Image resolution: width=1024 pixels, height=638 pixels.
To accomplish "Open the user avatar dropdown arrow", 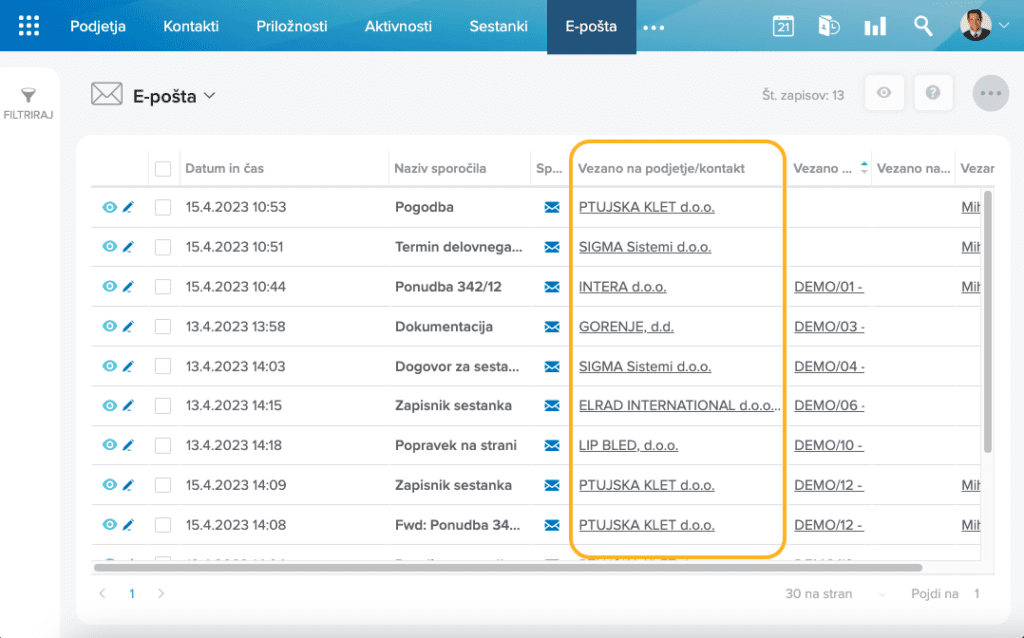I will pyautogui.click(x=1005, y=26).
